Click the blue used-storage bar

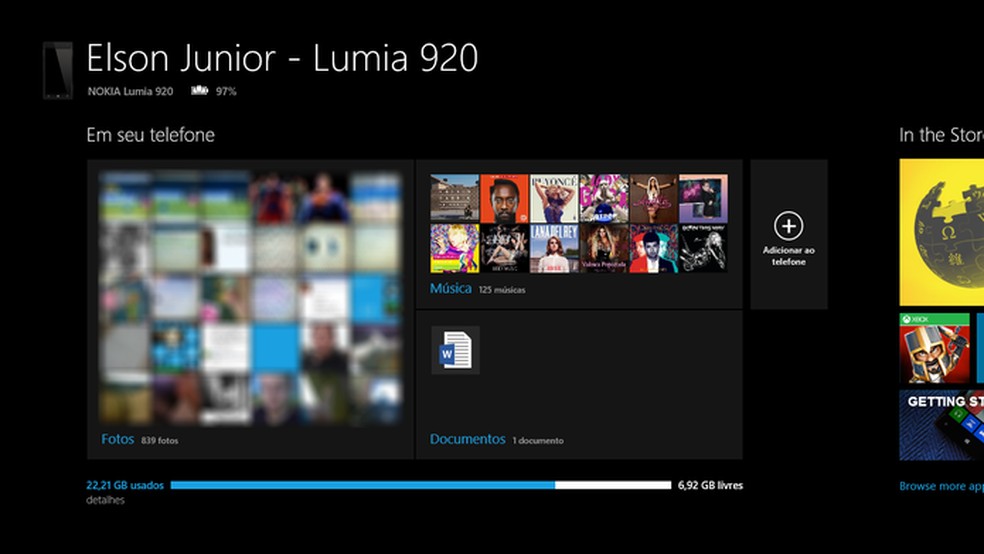(363, 485)
